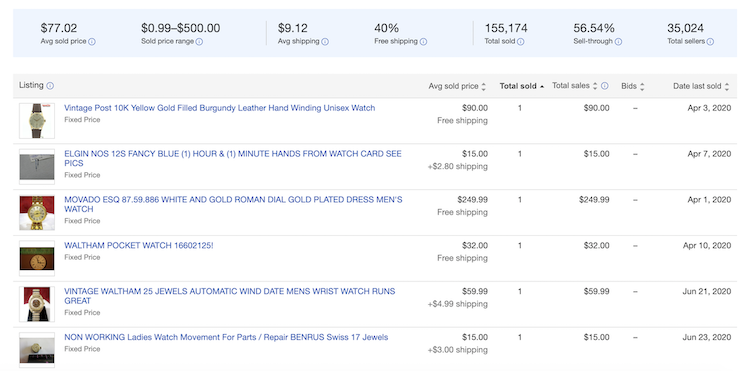Click thumbnail of VINTAGE WALTHAM 25 JEWELS watch
Screen dimensions: 749x371
37,304
